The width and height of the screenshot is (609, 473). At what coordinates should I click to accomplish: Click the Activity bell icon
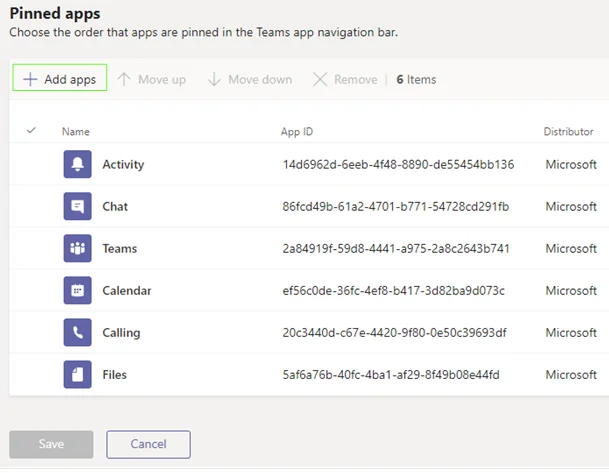click(x=78, y=164)
